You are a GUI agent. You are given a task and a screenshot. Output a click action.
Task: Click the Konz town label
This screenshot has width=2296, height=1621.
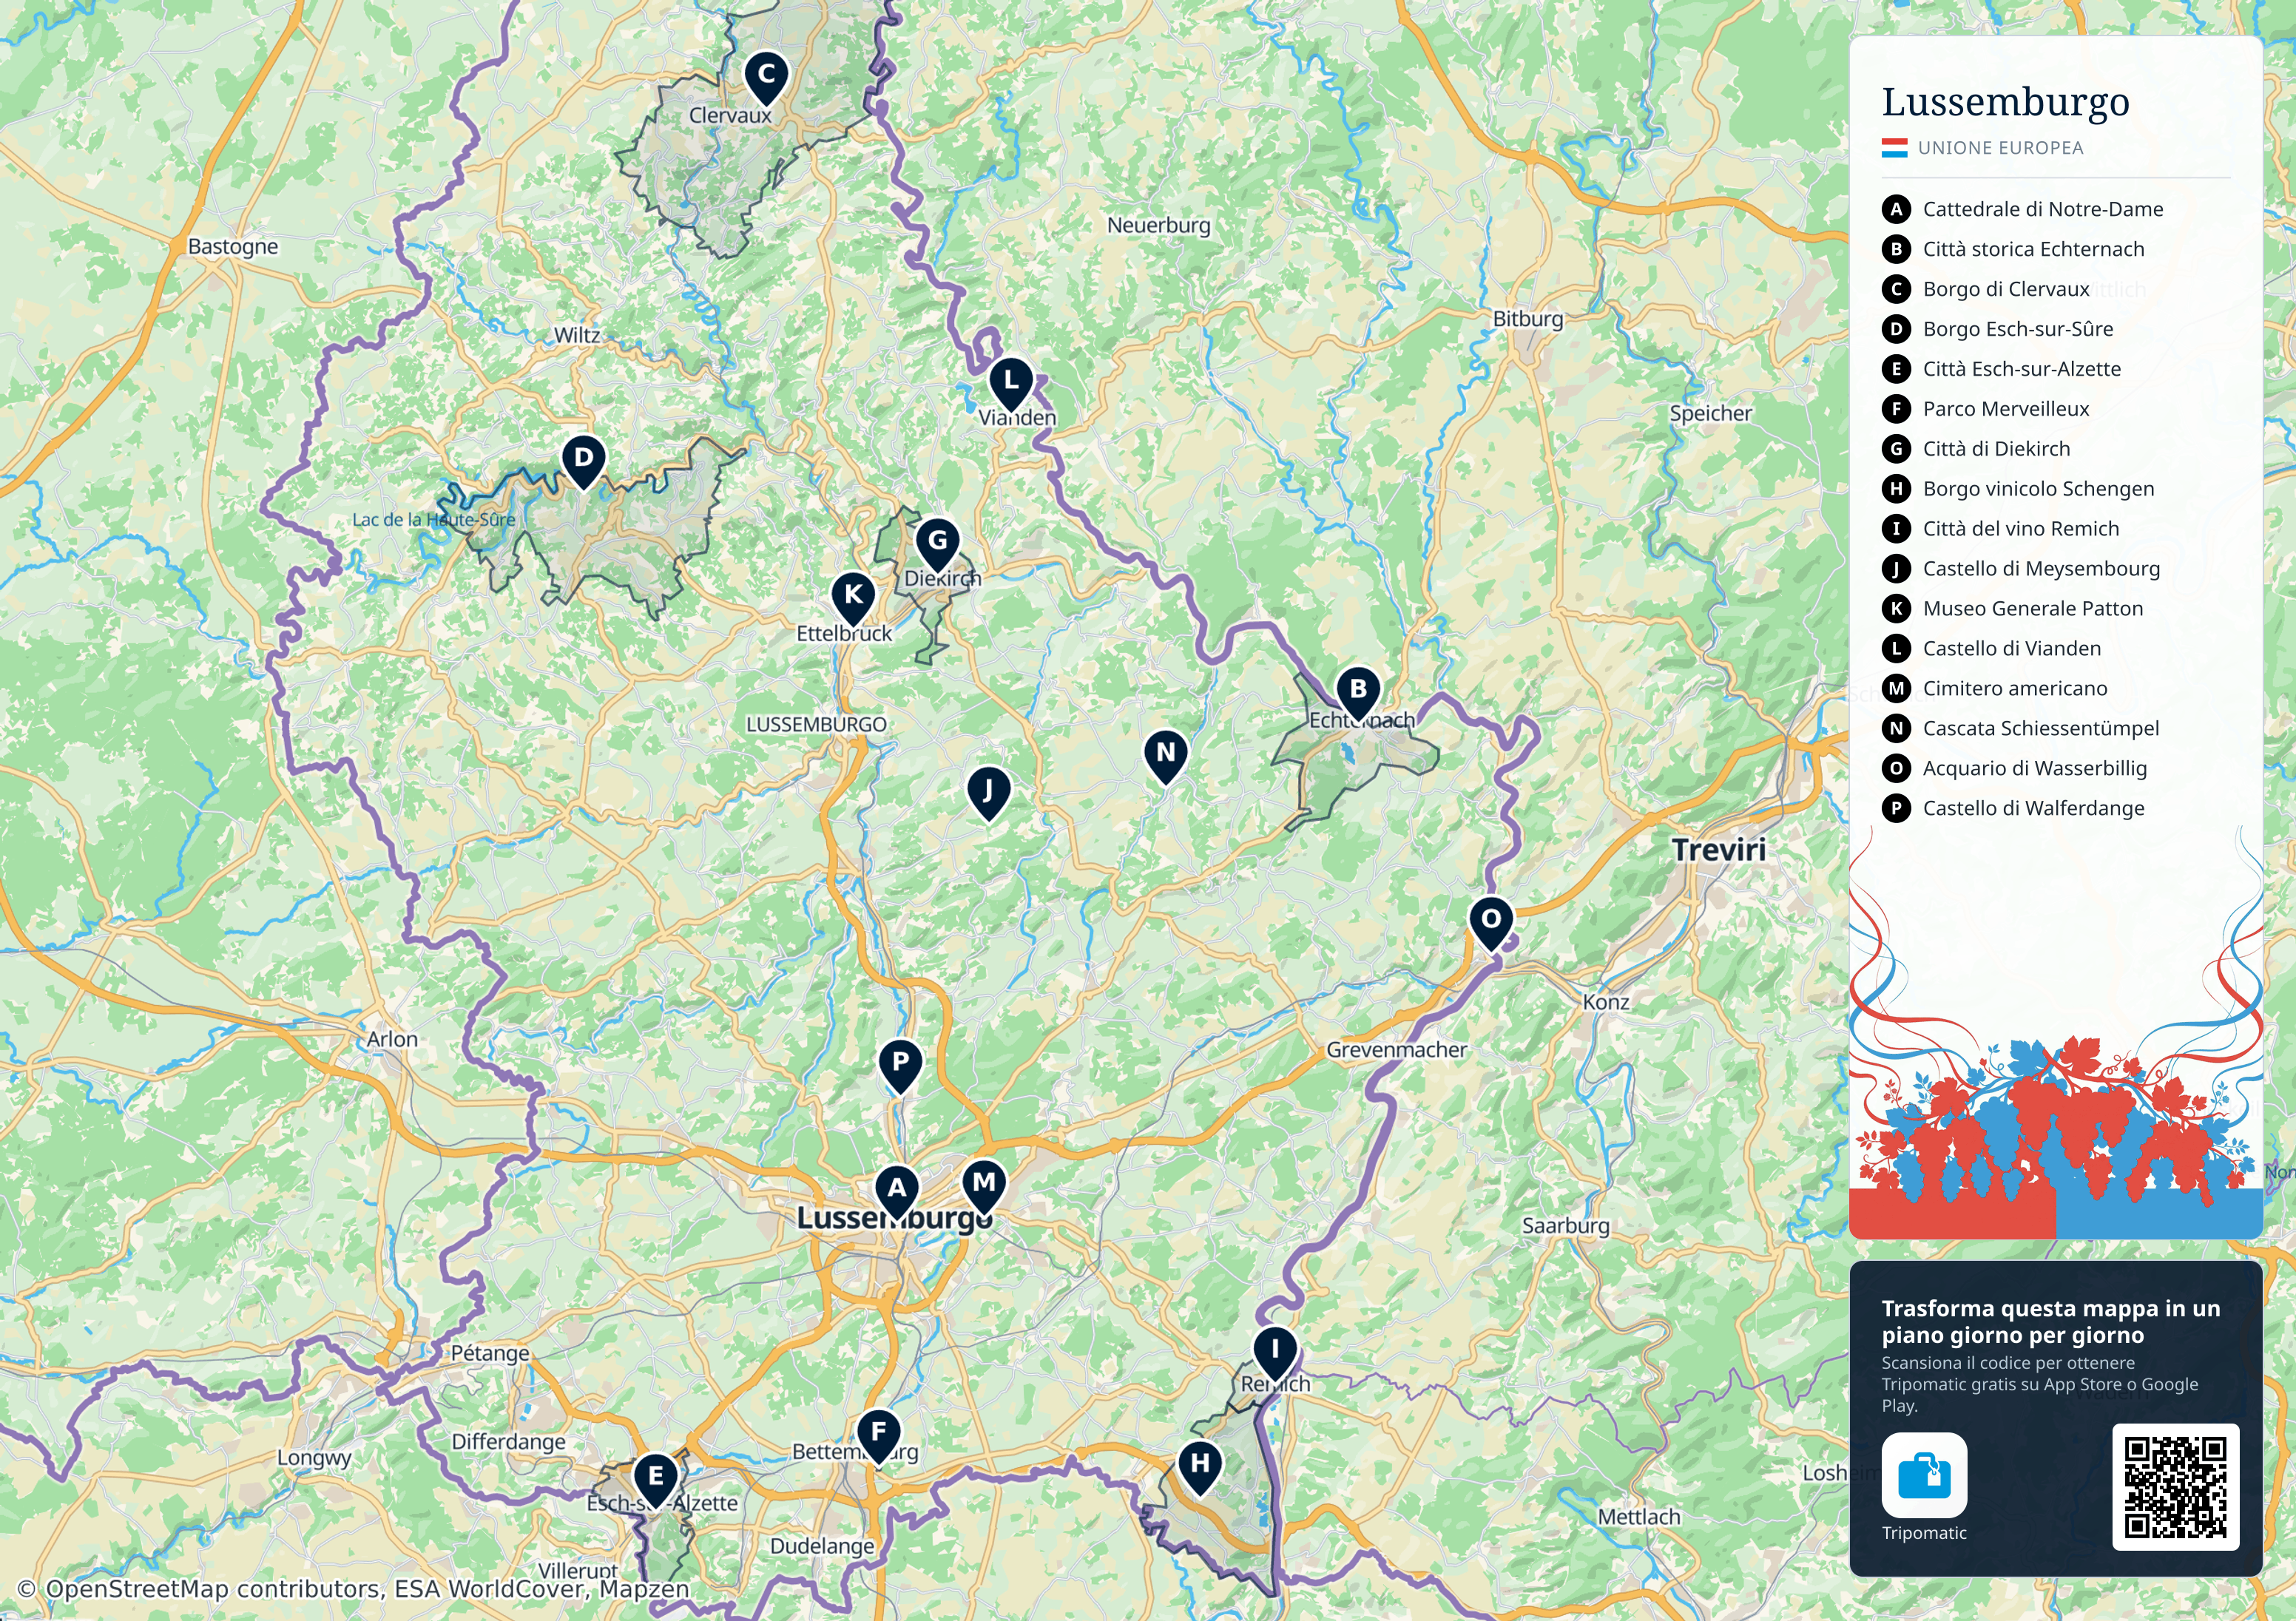[x=1605, y=1002]
